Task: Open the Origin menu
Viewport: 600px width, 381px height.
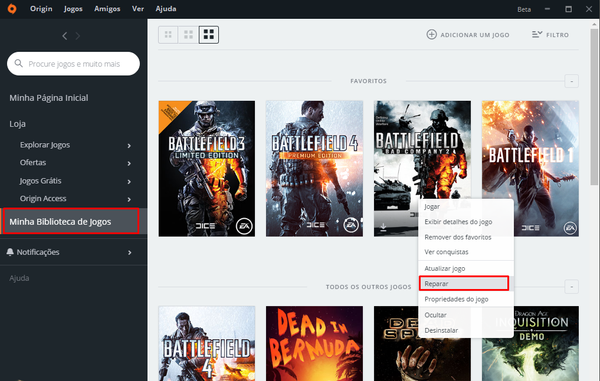Action: 41,9
